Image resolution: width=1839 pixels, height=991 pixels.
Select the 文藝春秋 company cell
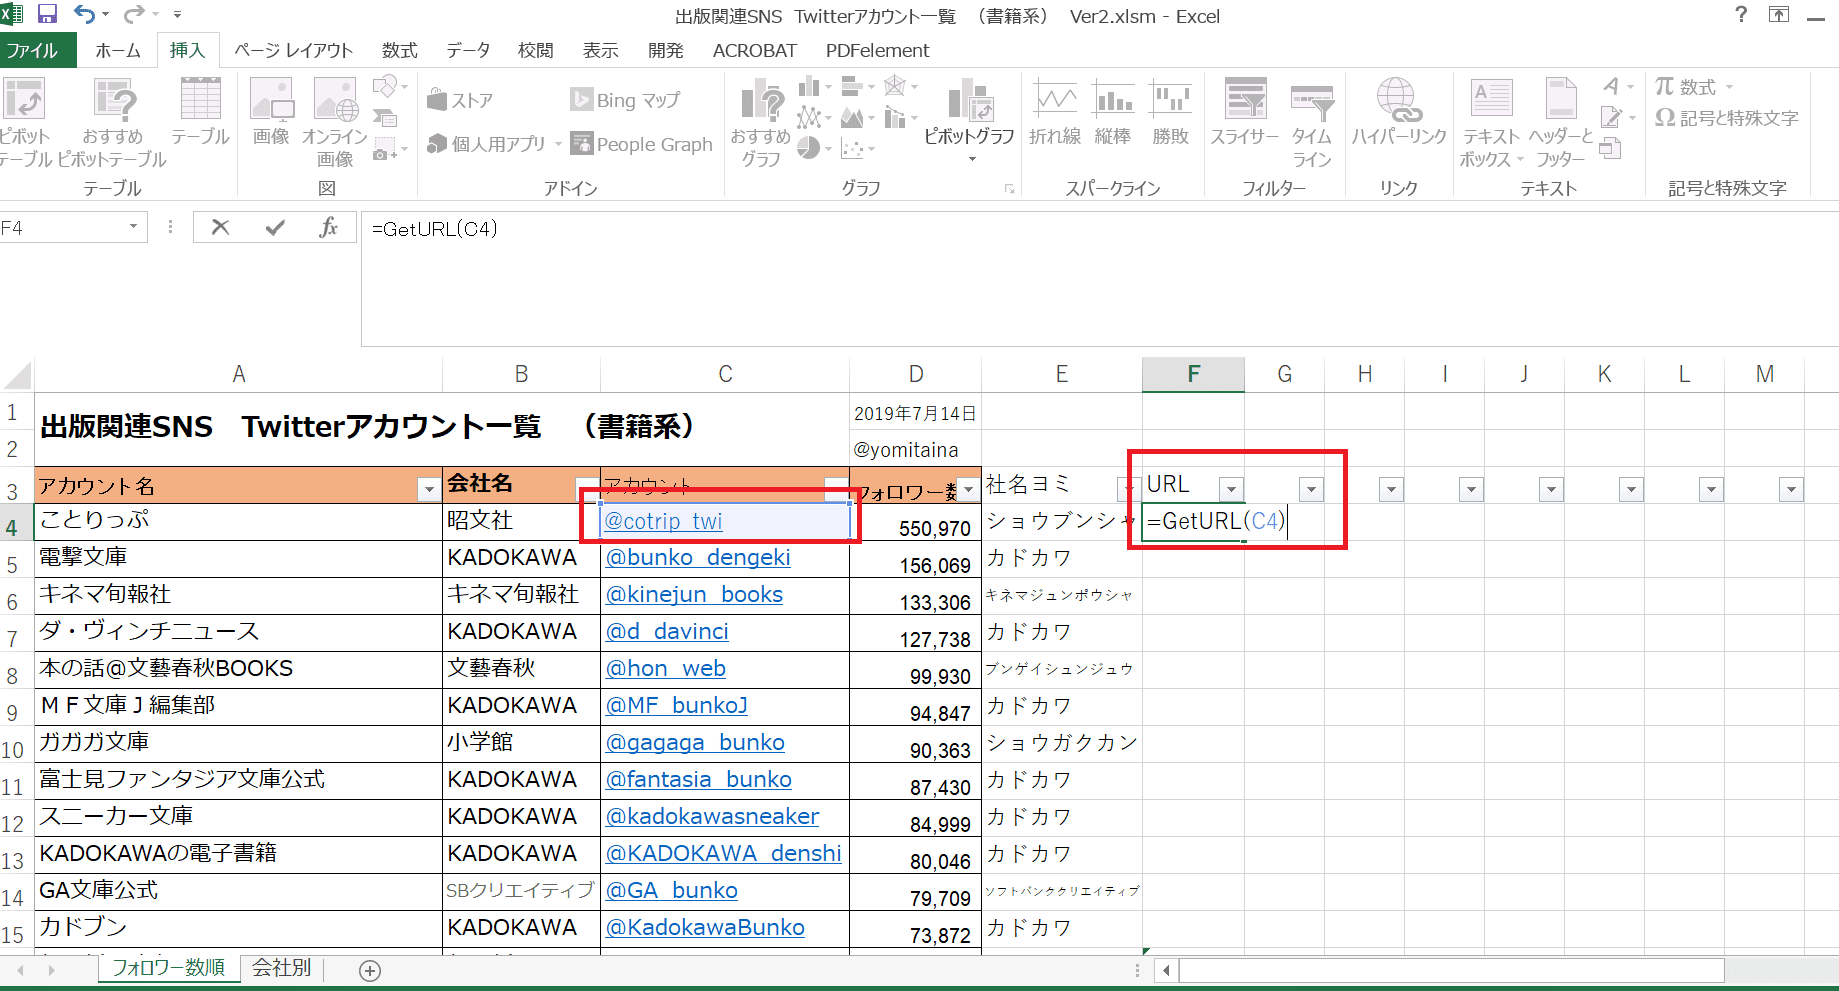[521, 669]
